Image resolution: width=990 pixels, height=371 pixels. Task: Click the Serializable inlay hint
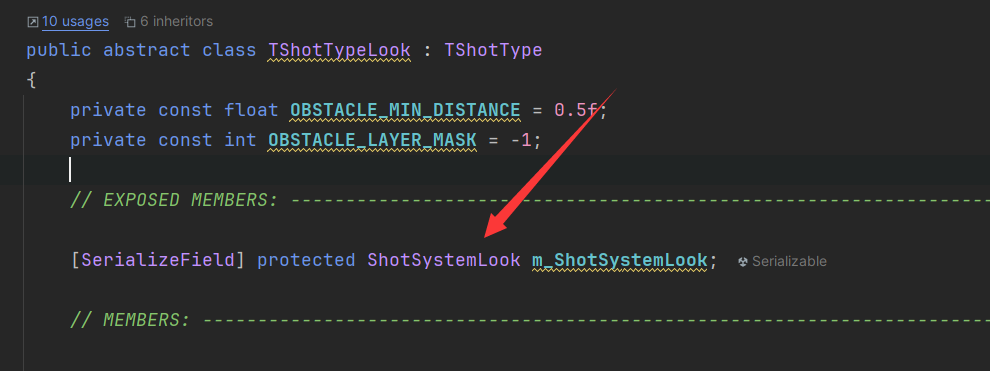[789, 261]
